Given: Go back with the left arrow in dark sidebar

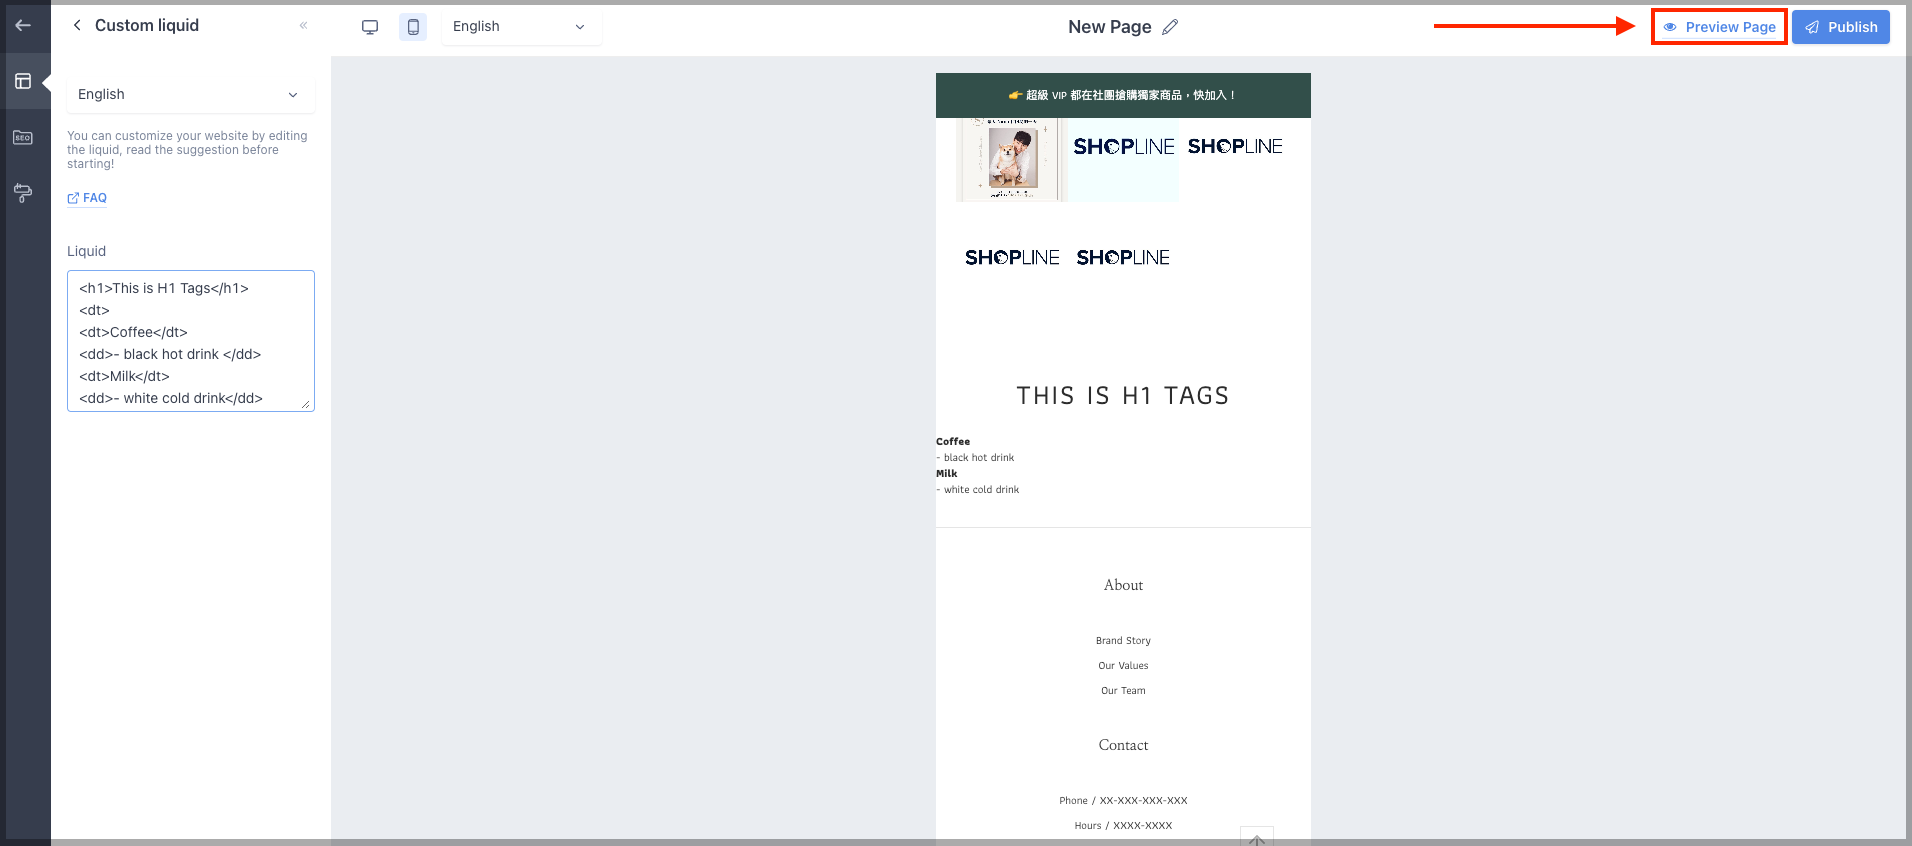Looking at the screenshot, I should click(x=23, y=25).
